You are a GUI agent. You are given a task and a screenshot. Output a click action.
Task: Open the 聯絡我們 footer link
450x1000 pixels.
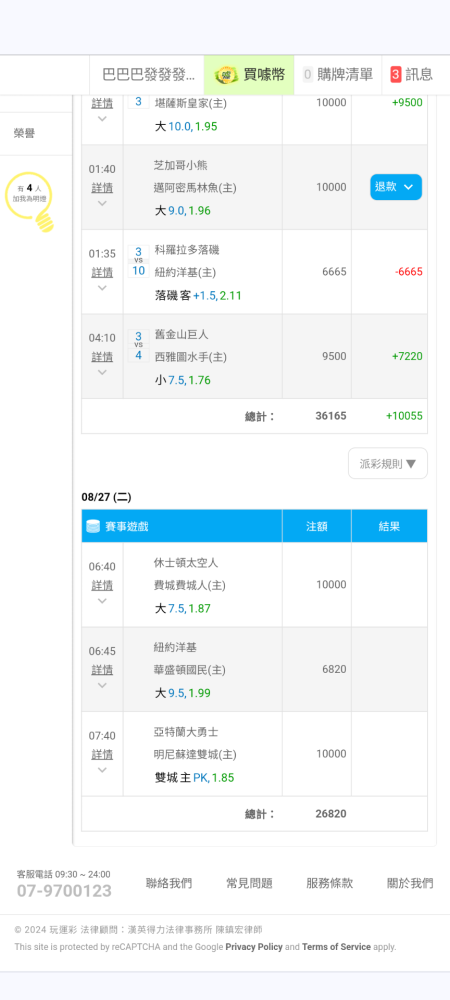click(169, 883)
